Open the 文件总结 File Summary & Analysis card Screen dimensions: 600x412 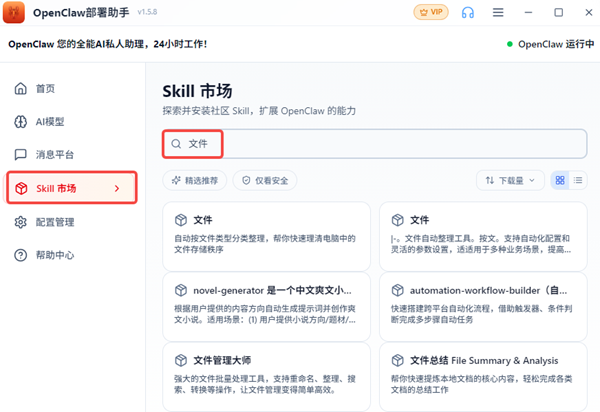[x=483, y=377]
